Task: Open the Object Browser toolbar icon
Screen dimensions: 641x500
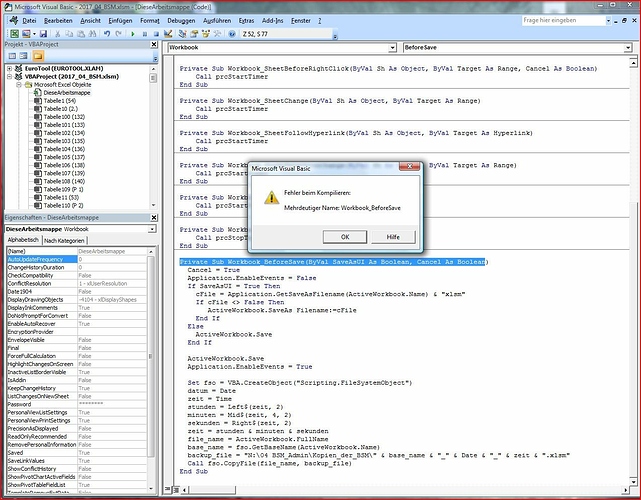Action: [x=206, y=34]
